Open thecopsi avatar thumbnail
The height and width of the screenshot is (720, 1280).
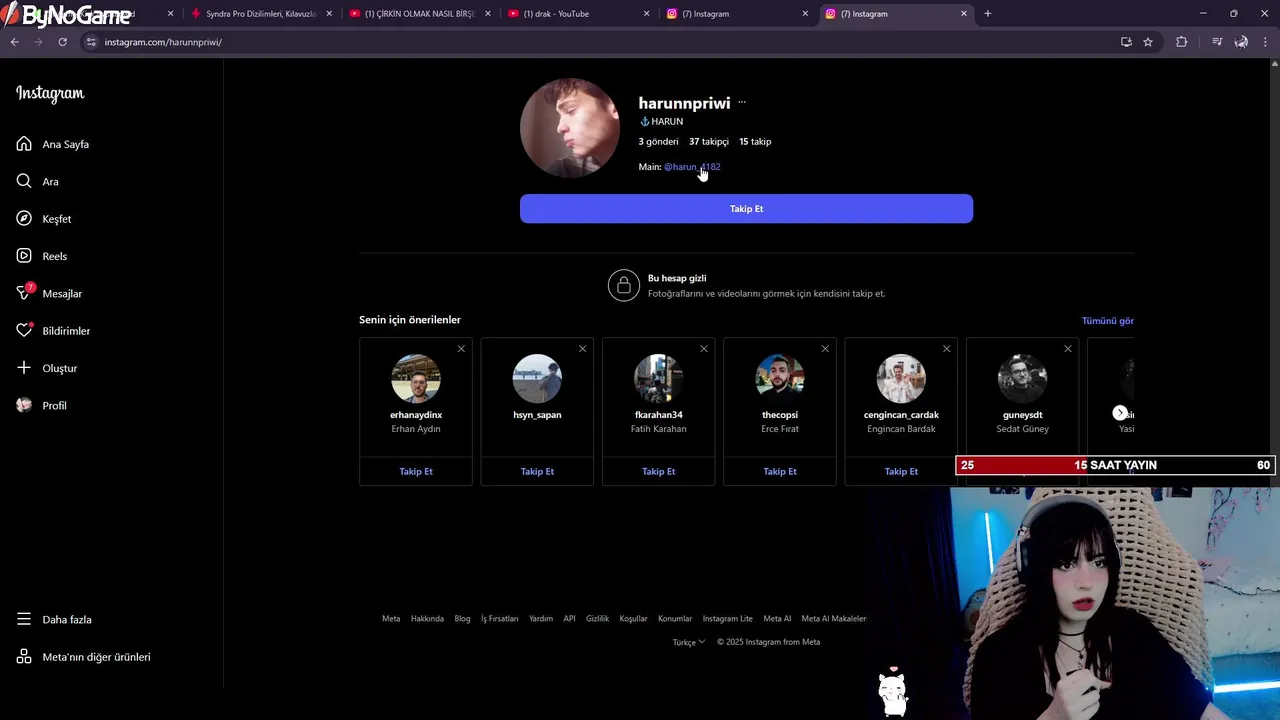[x=780, y=379]
